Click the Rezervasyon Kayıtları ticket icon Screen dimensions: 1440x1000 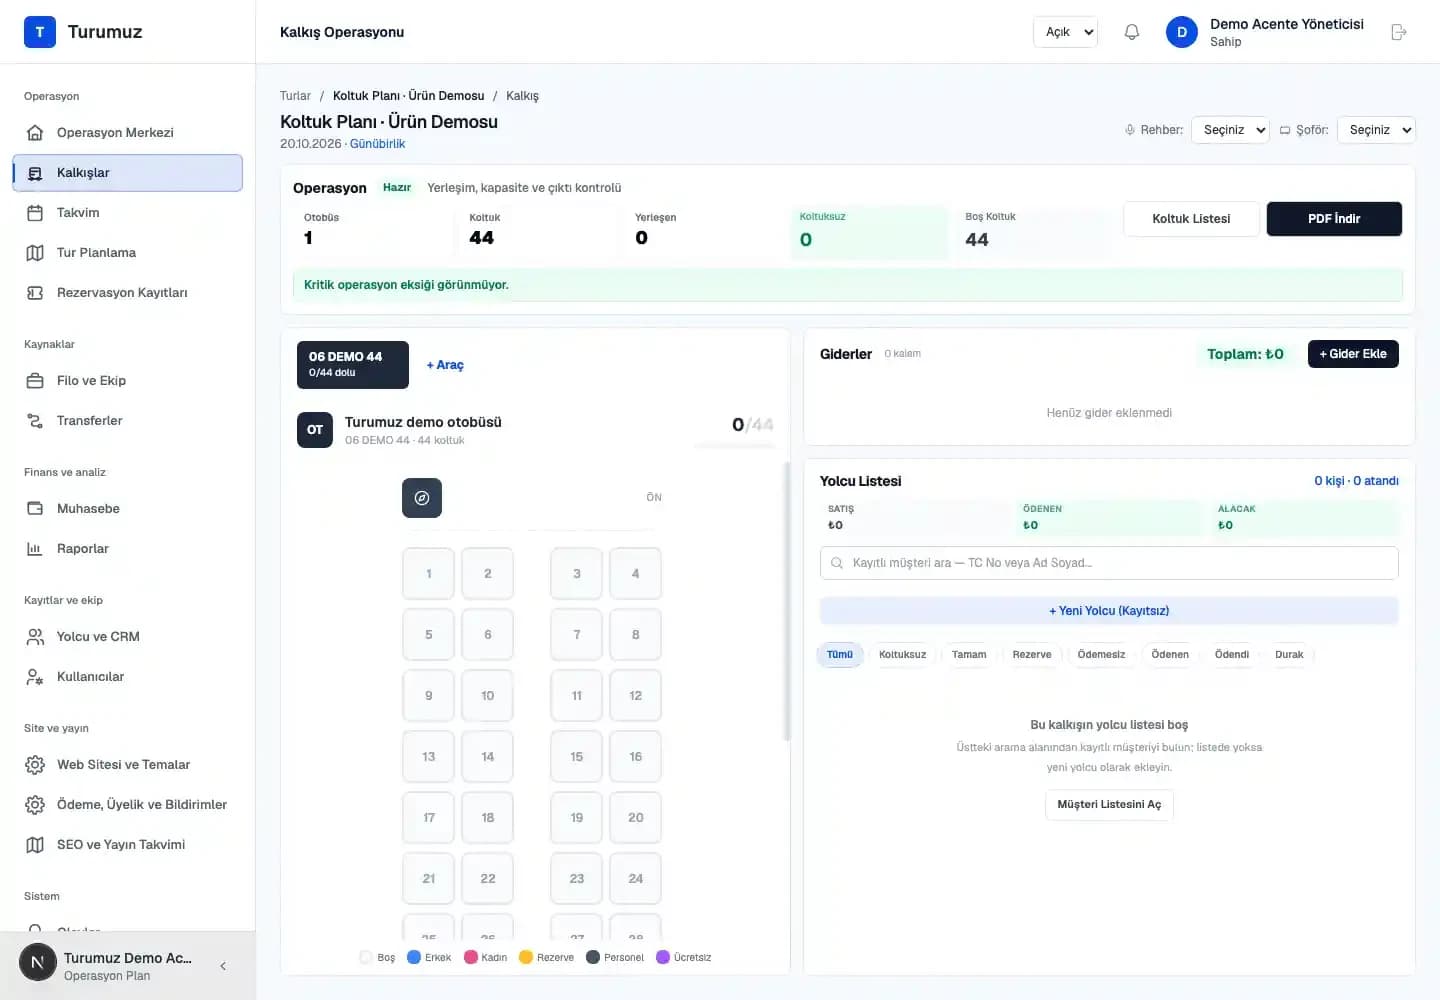(35, 293)
